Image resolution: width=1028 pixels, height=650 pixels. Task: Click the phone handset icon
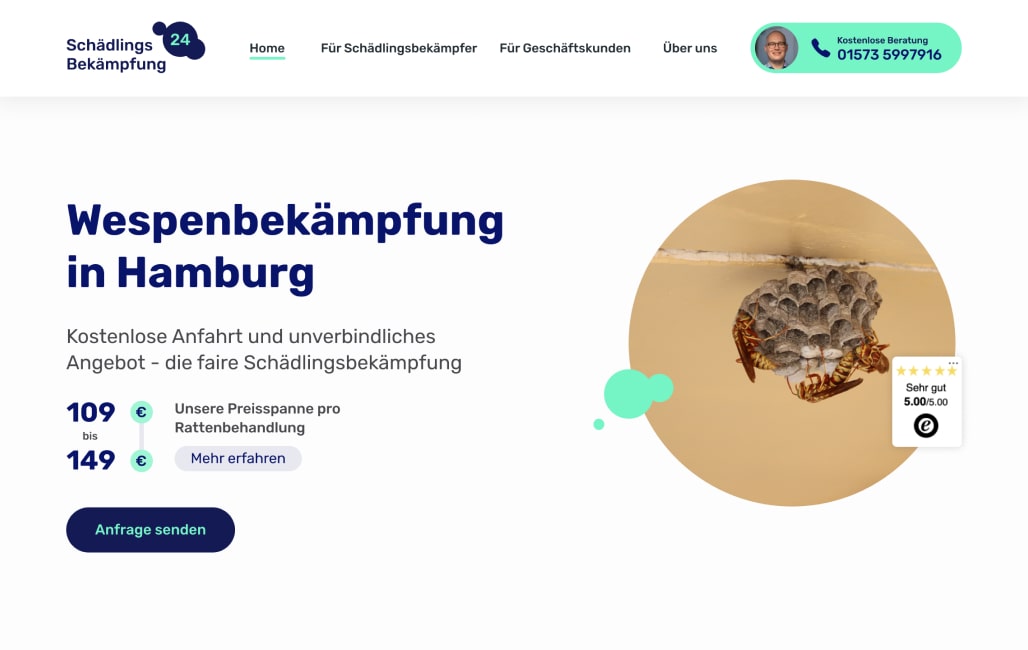[820, 48]
